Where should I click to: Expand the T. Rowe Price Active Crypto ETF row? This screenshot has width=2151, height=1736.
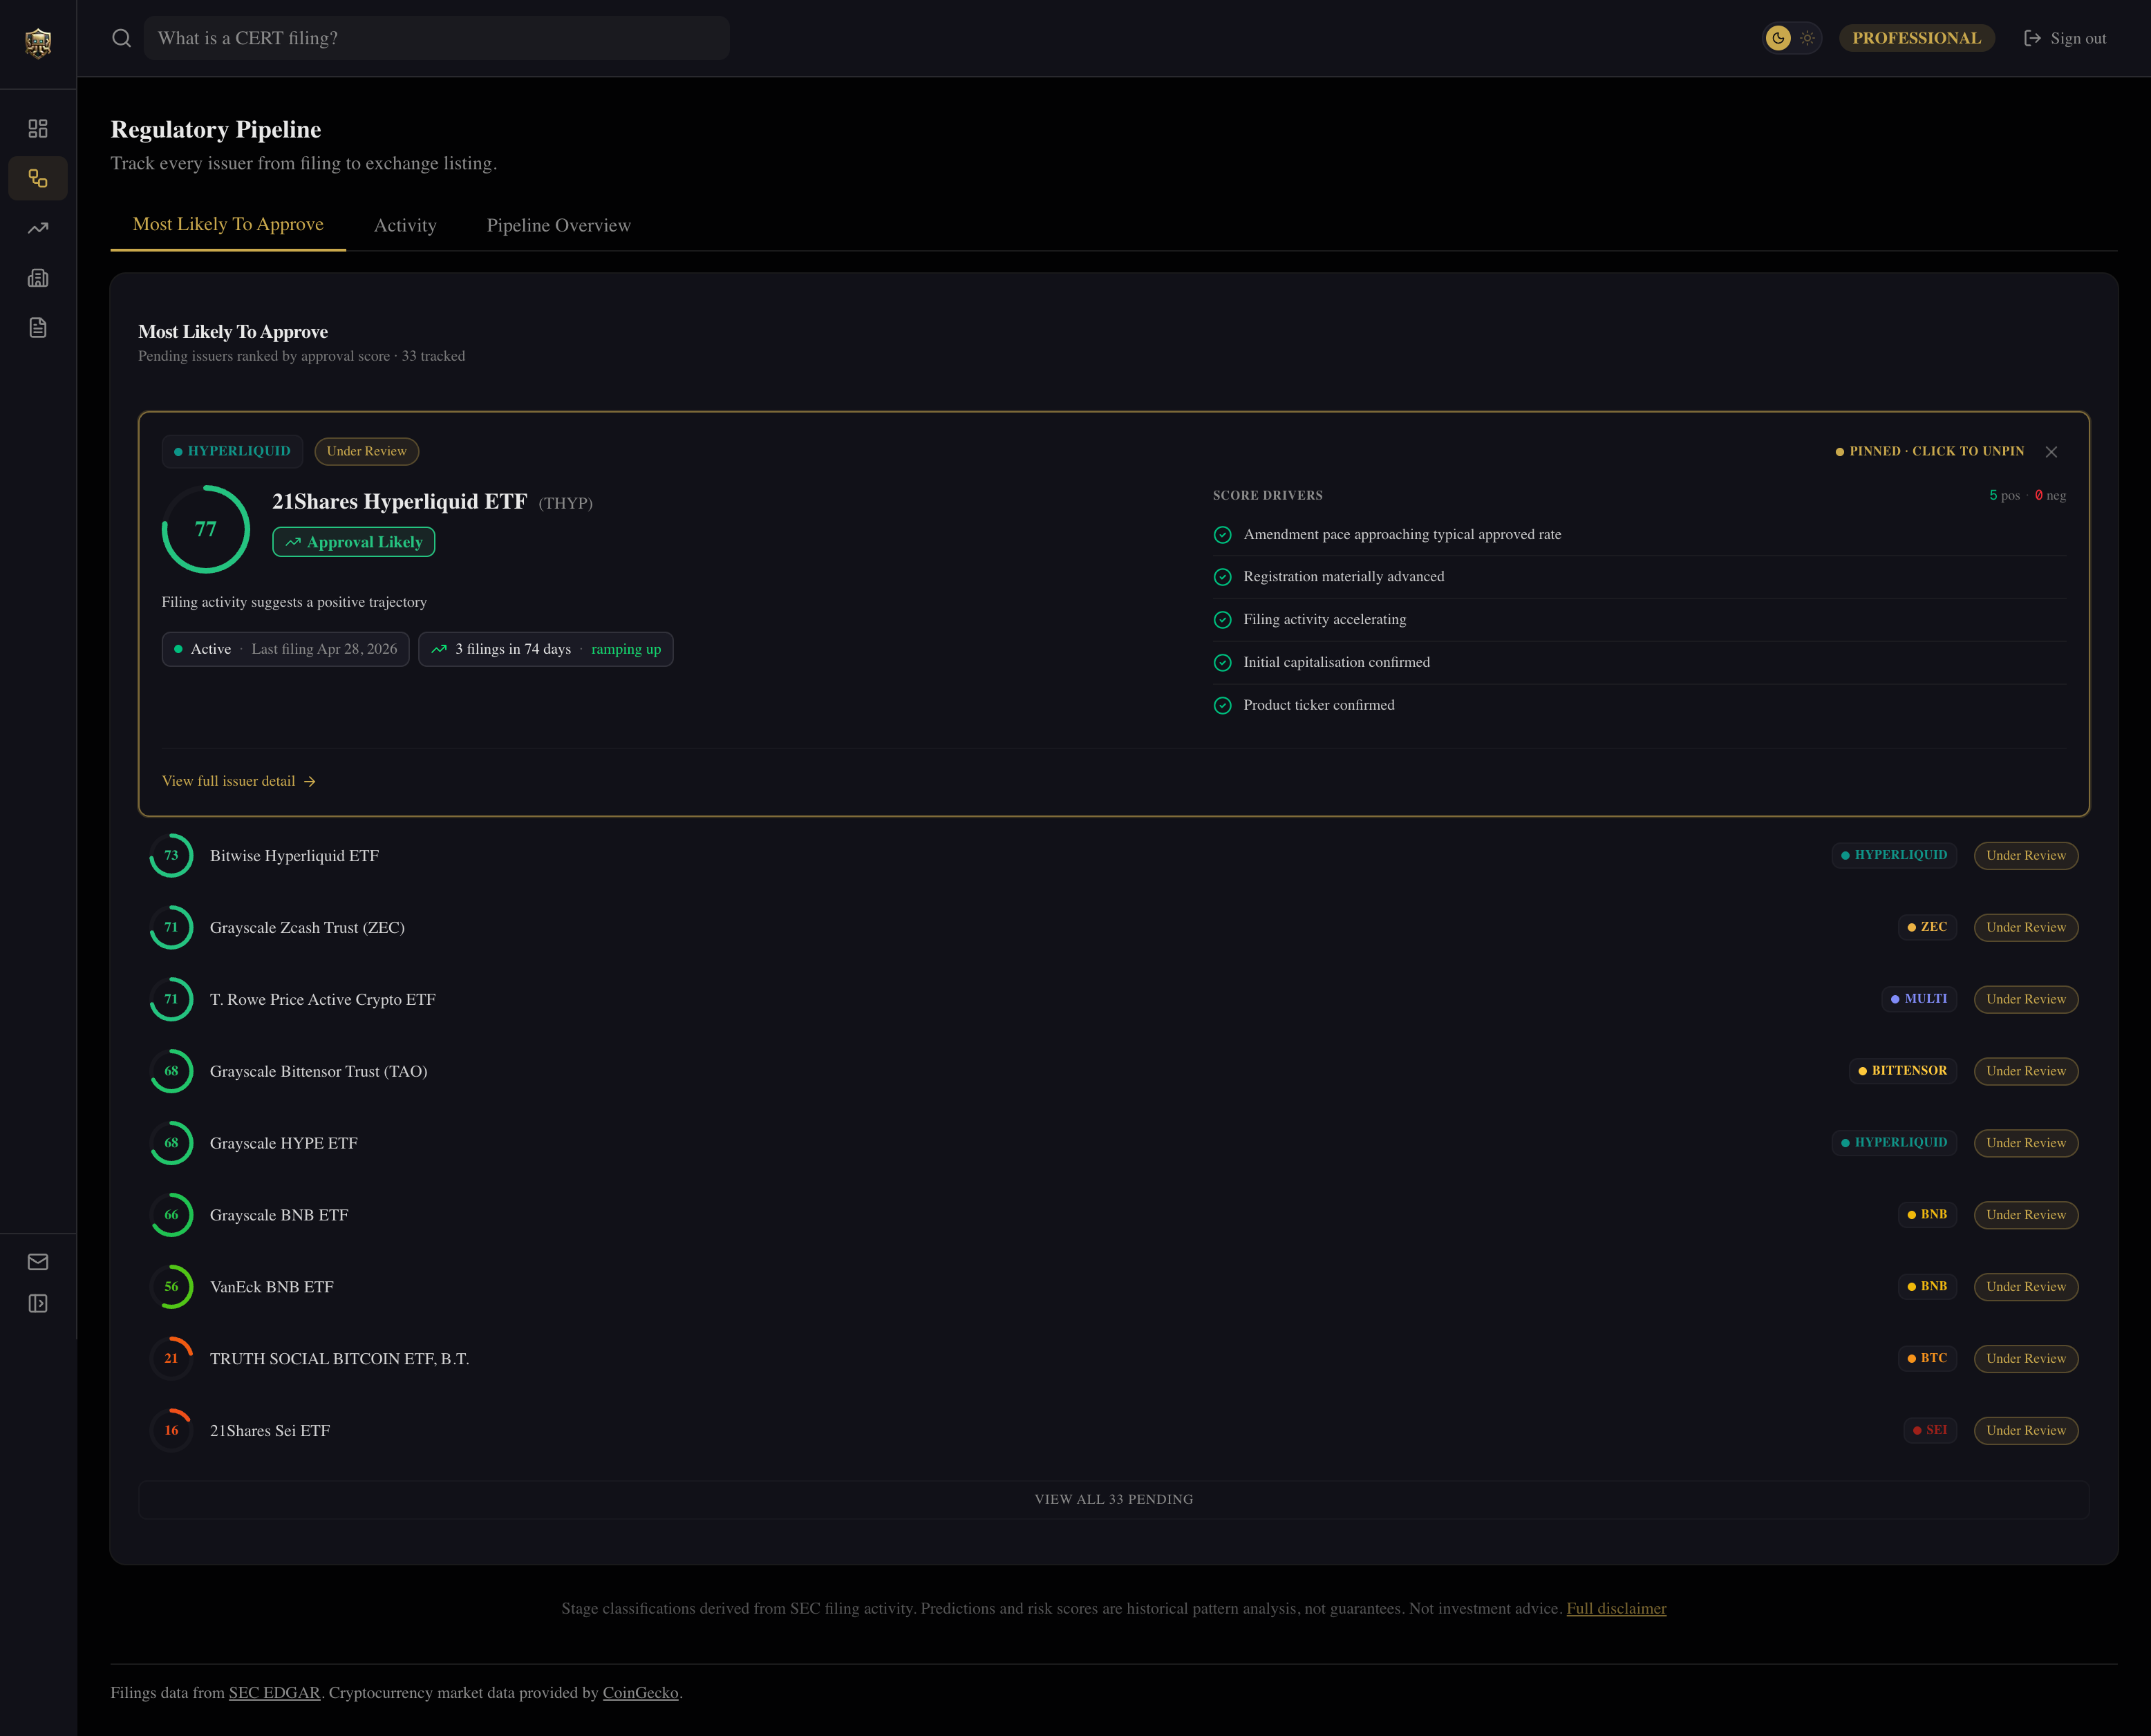pos(1113,1000)
